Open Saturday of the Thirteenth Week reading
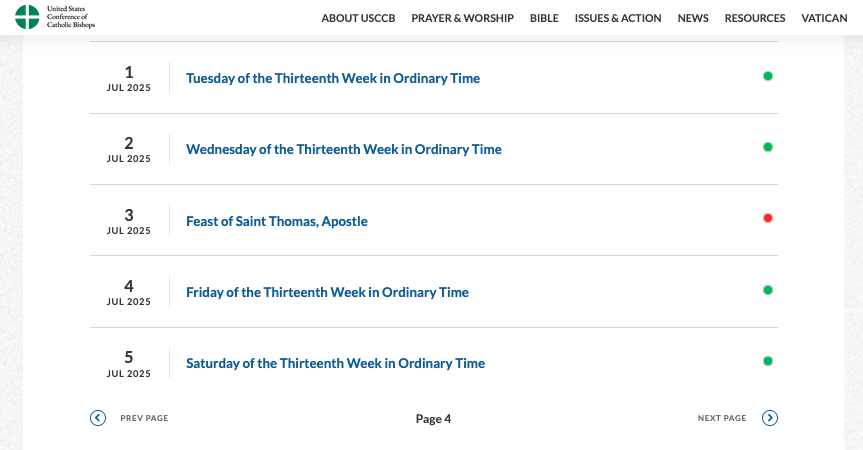Image resolution: width=863 pixels, height=450 pixels. 335,363
